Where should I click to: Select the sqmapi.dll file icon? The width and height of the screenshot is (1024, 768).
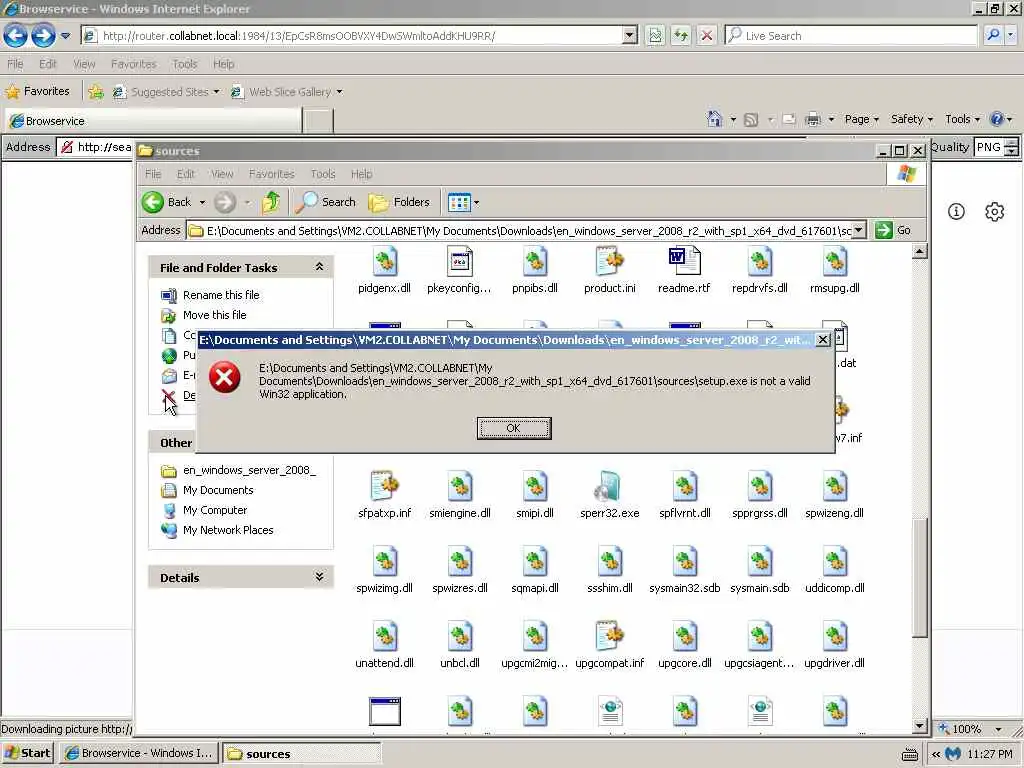point(534,561)
